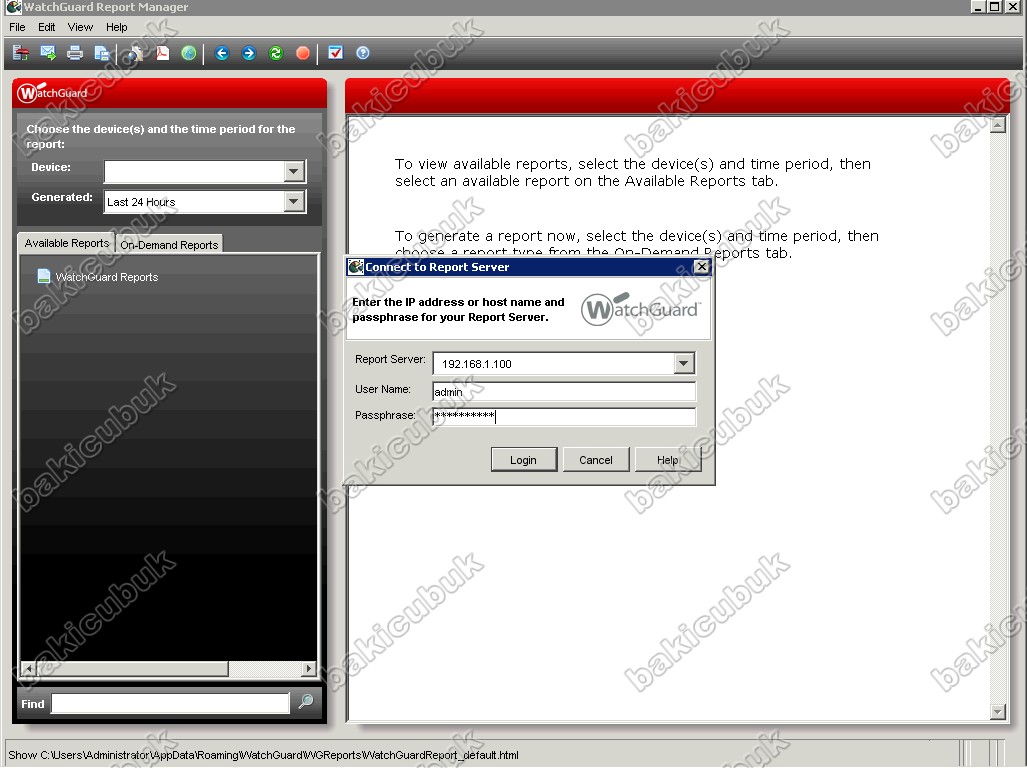Screen dimensions: 1027x768
Task: Open the View menu
Action: [80, 27]
